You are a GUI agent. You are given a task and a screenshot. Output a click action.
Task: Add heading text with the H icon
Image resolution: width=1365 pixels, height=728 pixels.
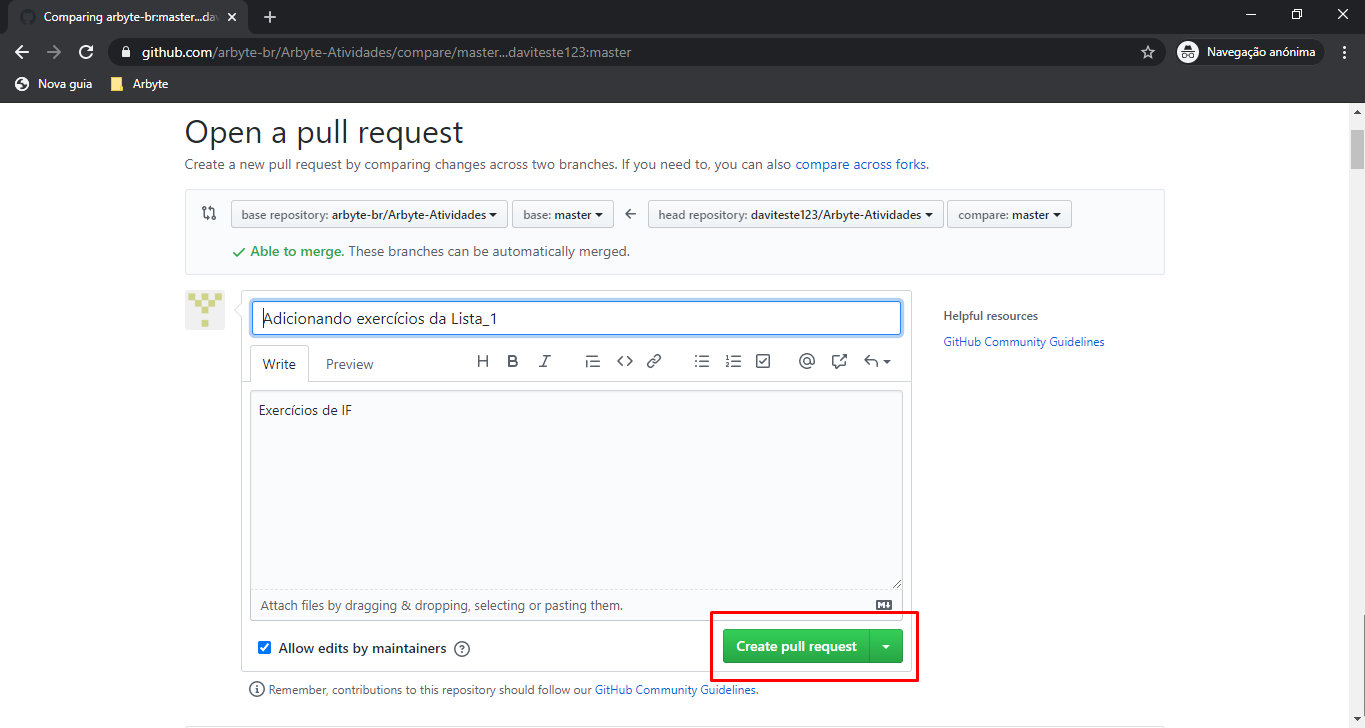click(x=483, y=362)
